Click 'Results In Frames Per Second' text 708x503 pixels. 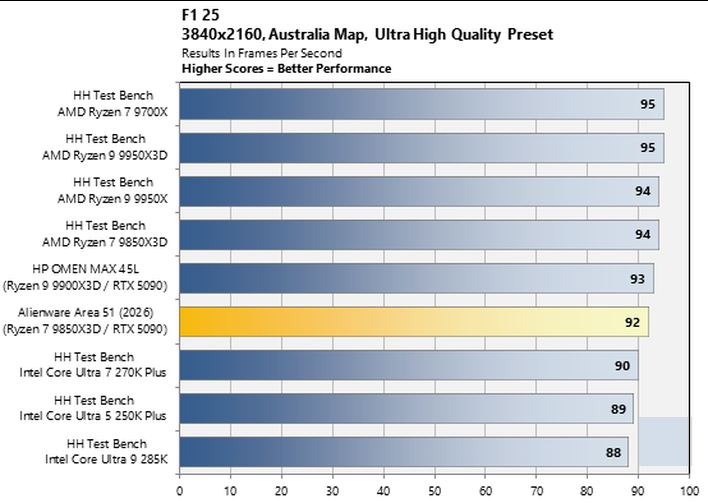(x=262, y=53)
